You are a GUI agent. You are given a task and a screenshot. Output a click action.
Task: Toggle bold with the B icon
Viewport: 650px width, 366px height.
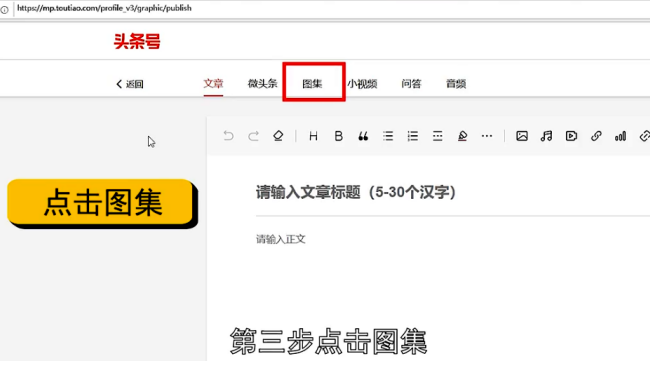pyautogui.click(x=338, y=136)
